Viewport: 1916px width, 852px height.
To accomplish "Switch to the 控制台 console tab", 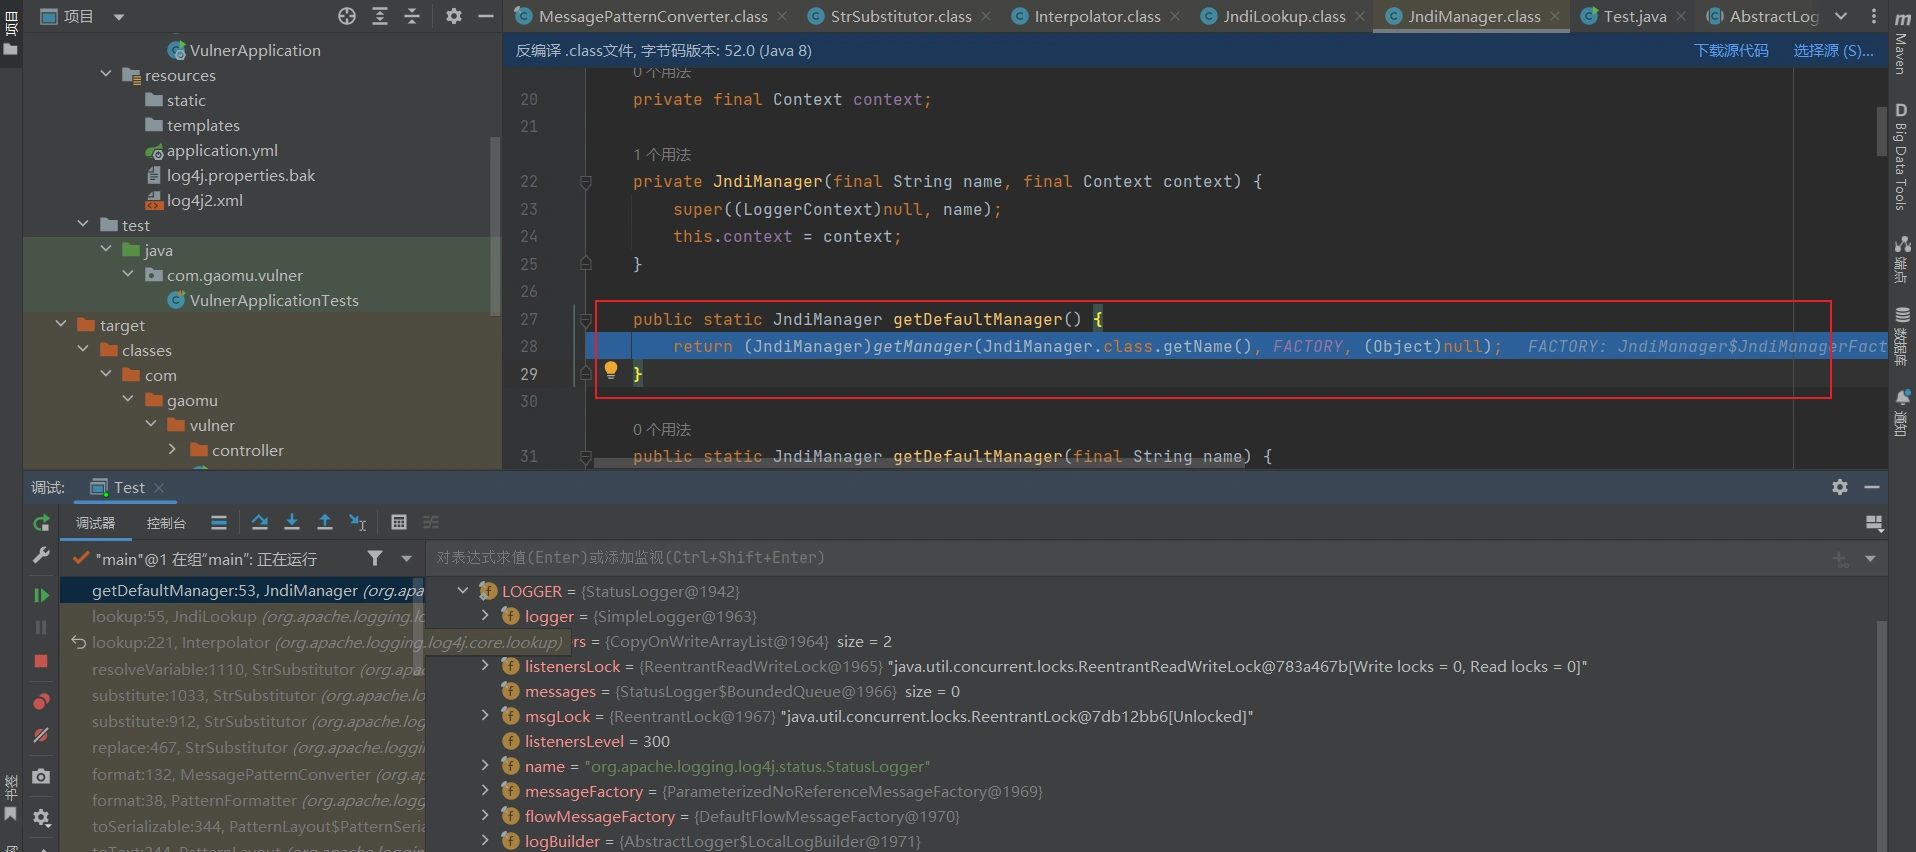I will coord(166,523).
